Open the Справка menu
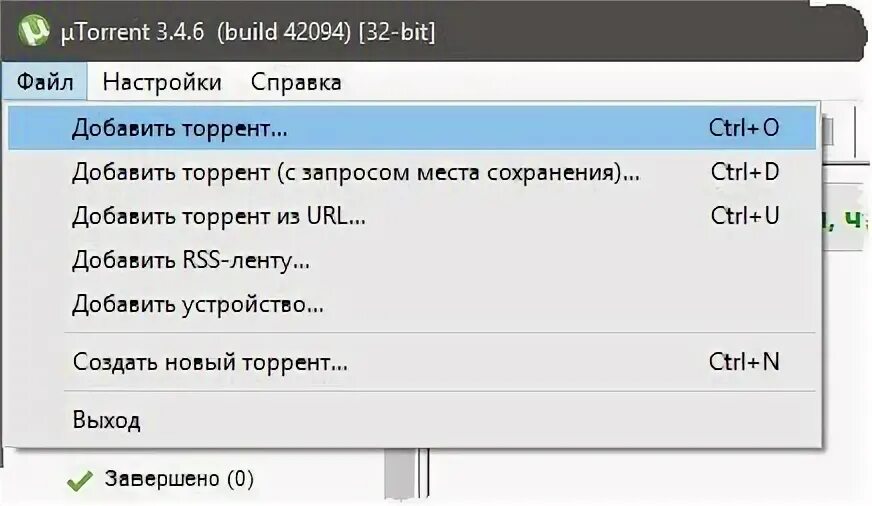The image size is (872, 506). 296,82
